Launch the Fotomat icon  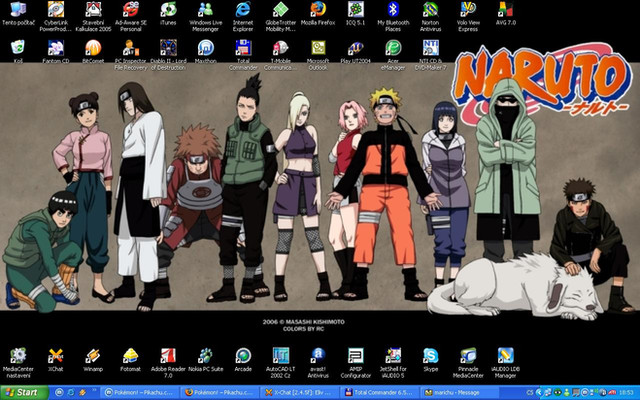[x=131, y=360]
